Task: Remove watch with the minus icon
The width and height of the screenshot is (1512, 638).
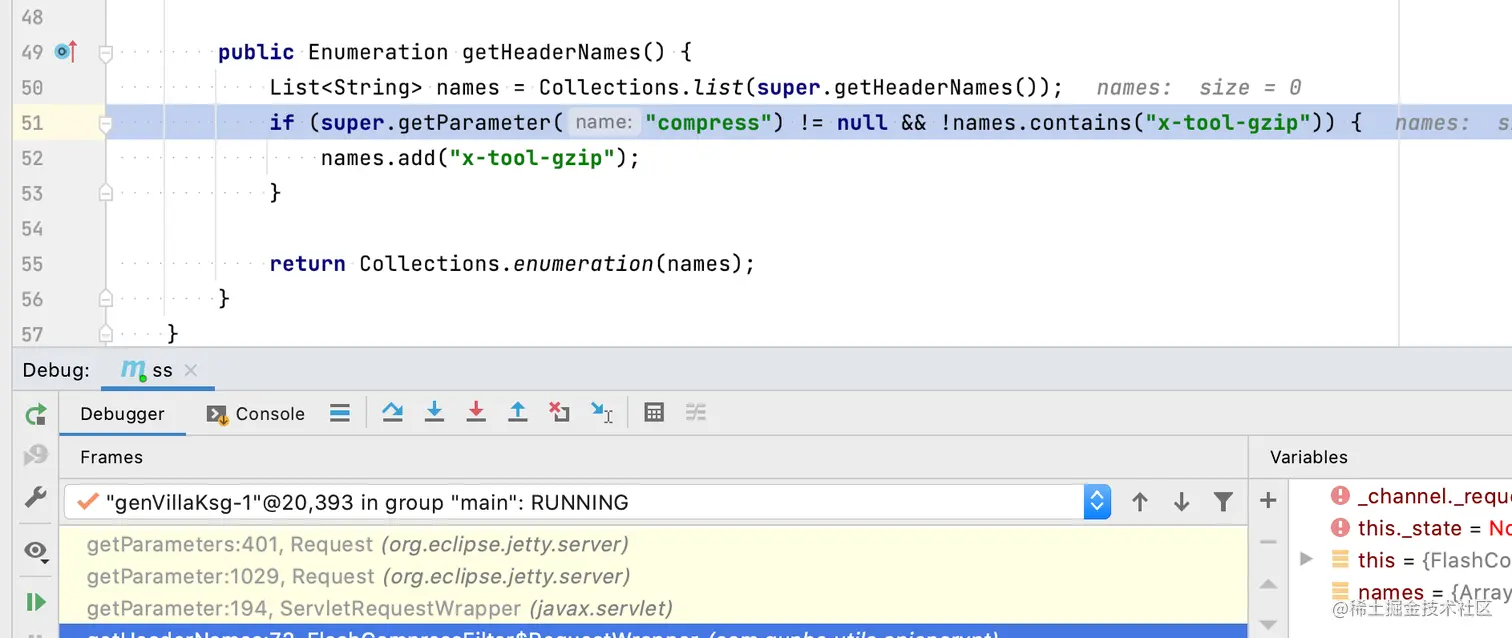Action: click(1268, 542)
